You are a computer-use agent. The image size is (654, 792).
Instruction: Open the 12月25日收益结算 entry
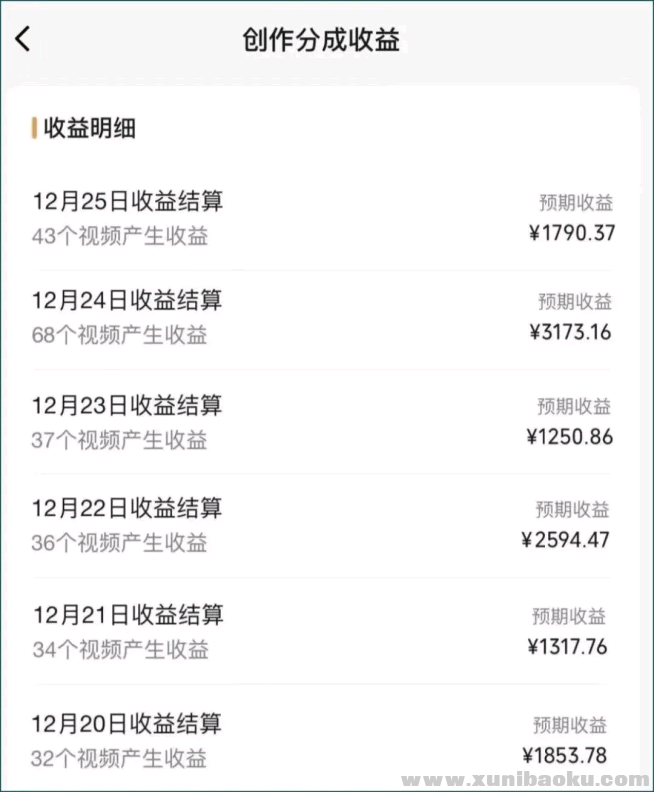[x=128, y=201]
